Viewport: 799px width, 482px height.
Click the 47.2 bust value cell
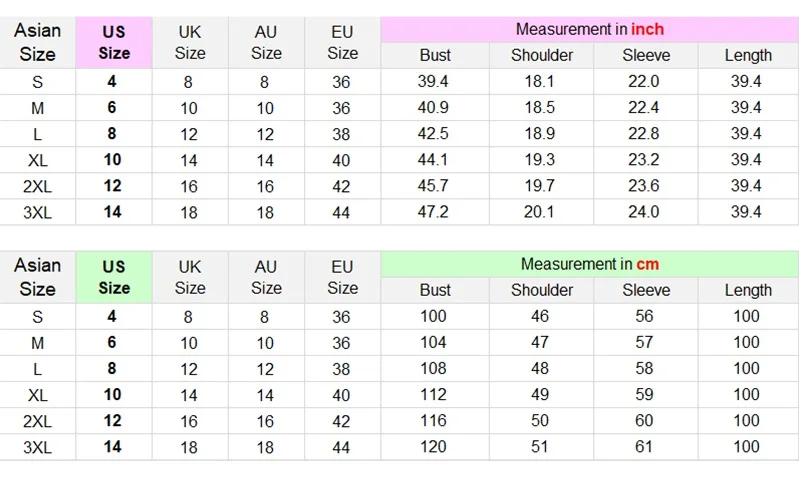click(435, 212)
